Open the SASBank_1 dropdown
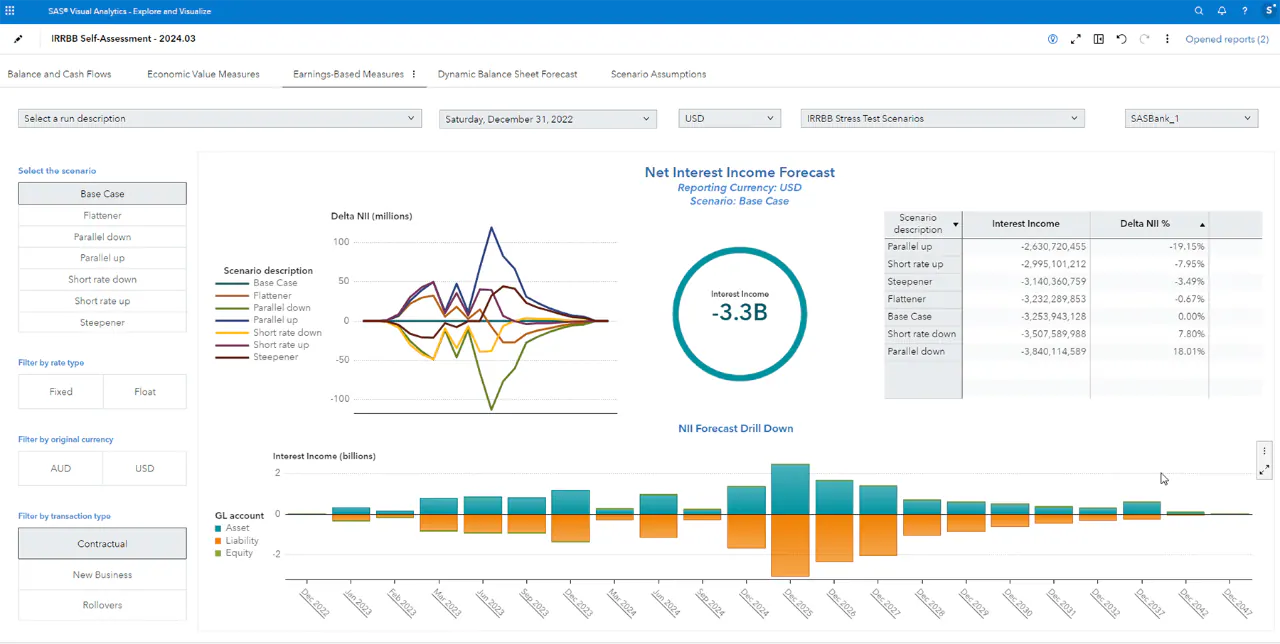 click(x=1190, y=118)
